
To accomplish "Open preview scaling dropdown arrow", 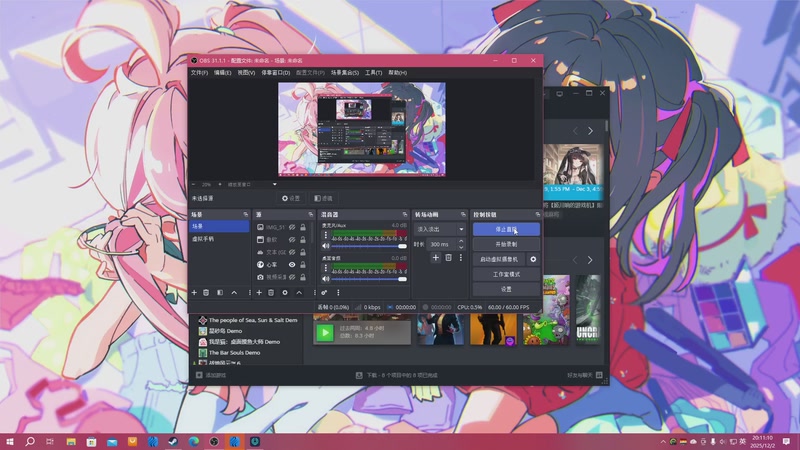I will click(x=274, y=184).
